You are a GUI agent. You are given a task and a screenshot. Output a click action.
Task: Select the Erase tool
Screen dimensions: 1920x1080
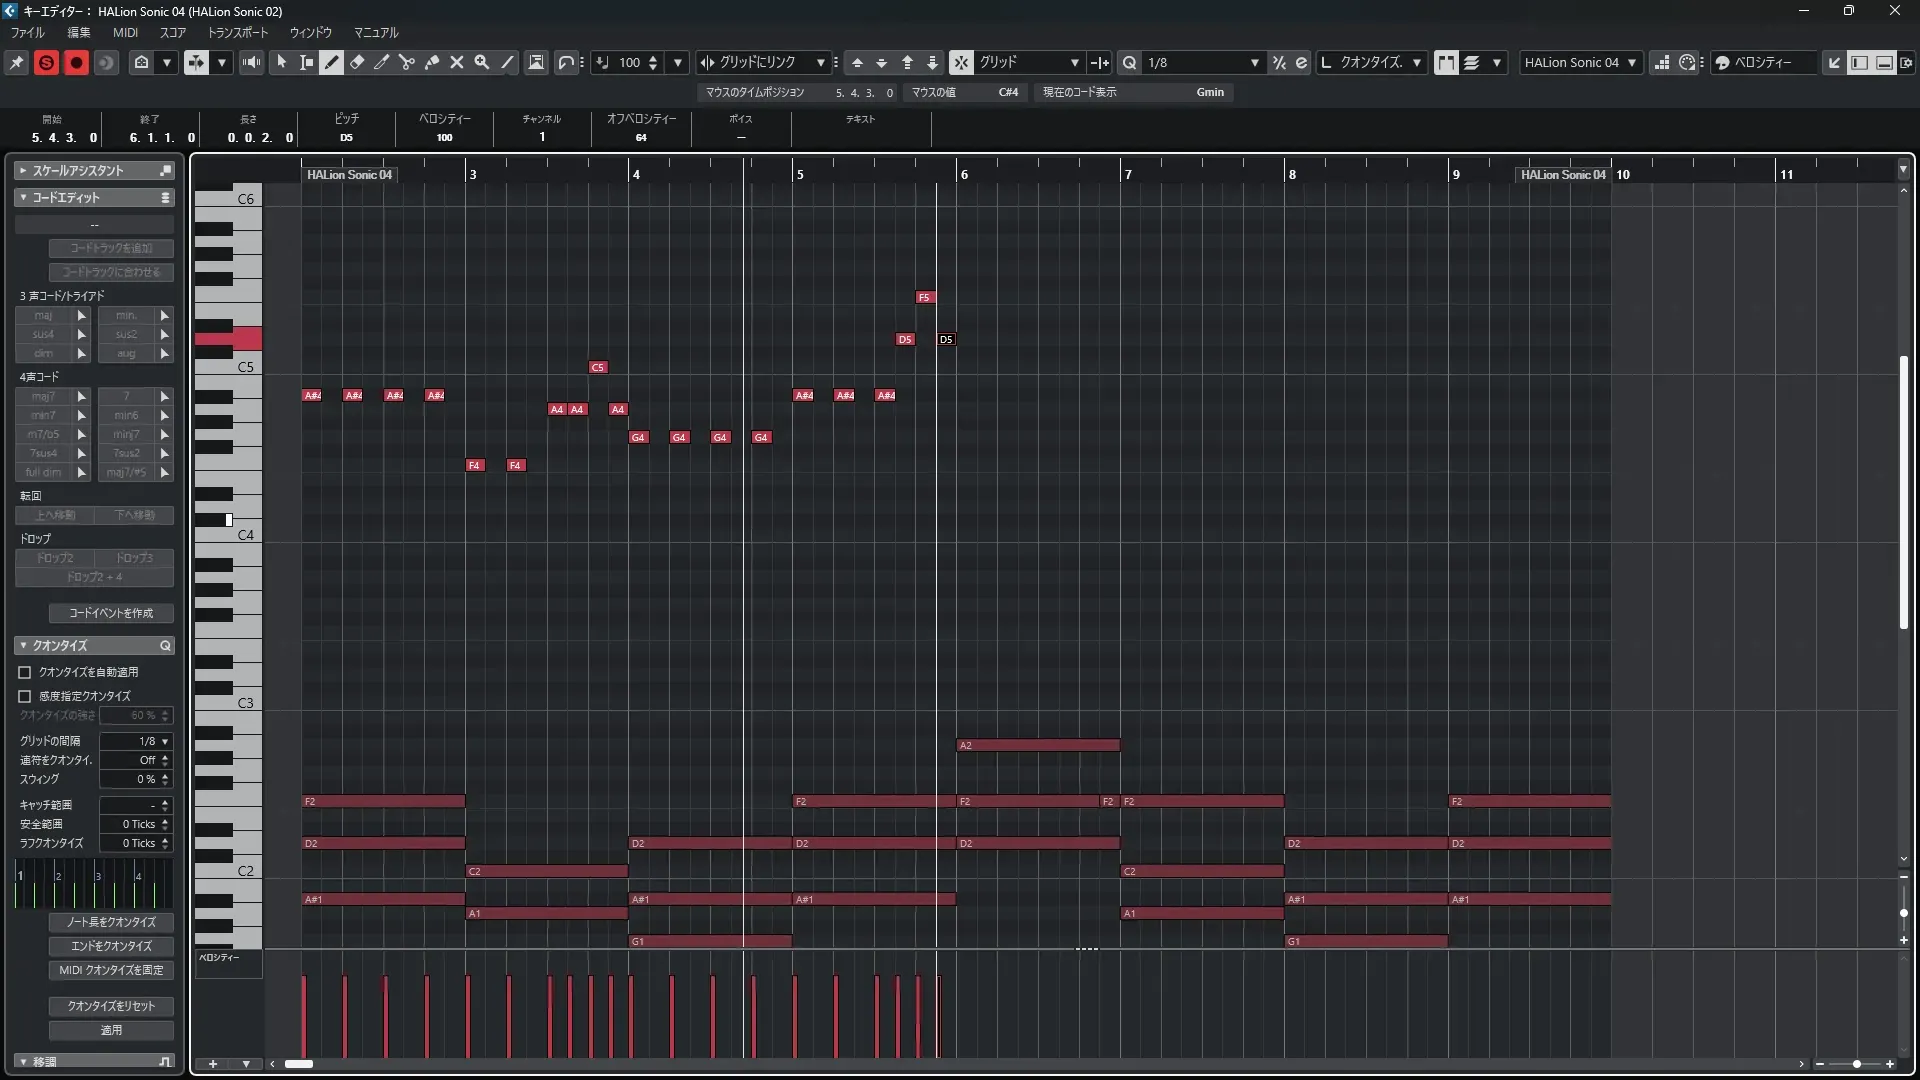(357, 62)
